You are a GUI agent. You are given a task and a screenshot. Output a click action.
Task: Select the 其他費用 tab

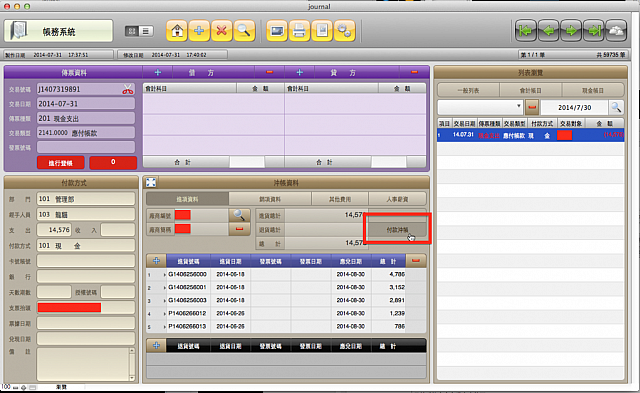tap(340, 199)
